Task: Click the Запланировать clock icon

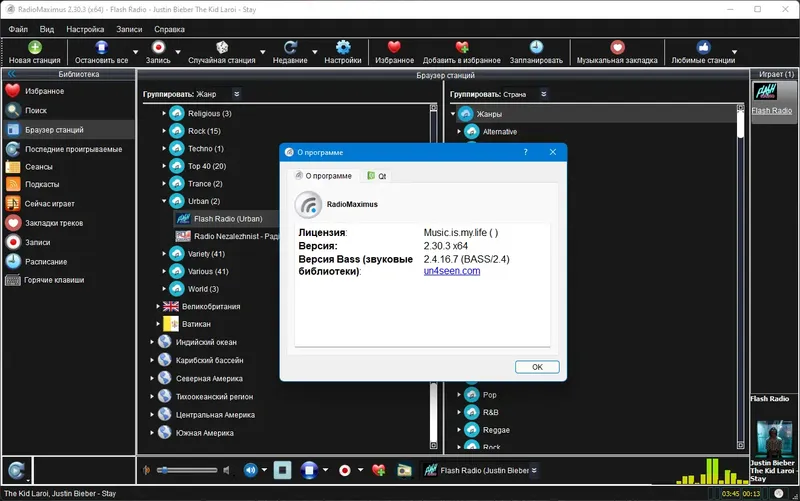Action: (536, 47)
